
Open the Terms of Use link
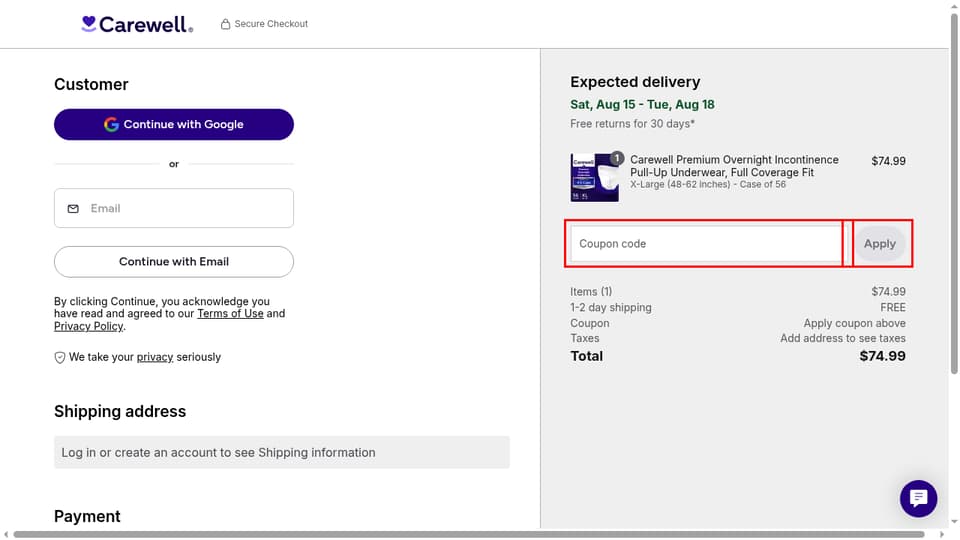[230, 313]
